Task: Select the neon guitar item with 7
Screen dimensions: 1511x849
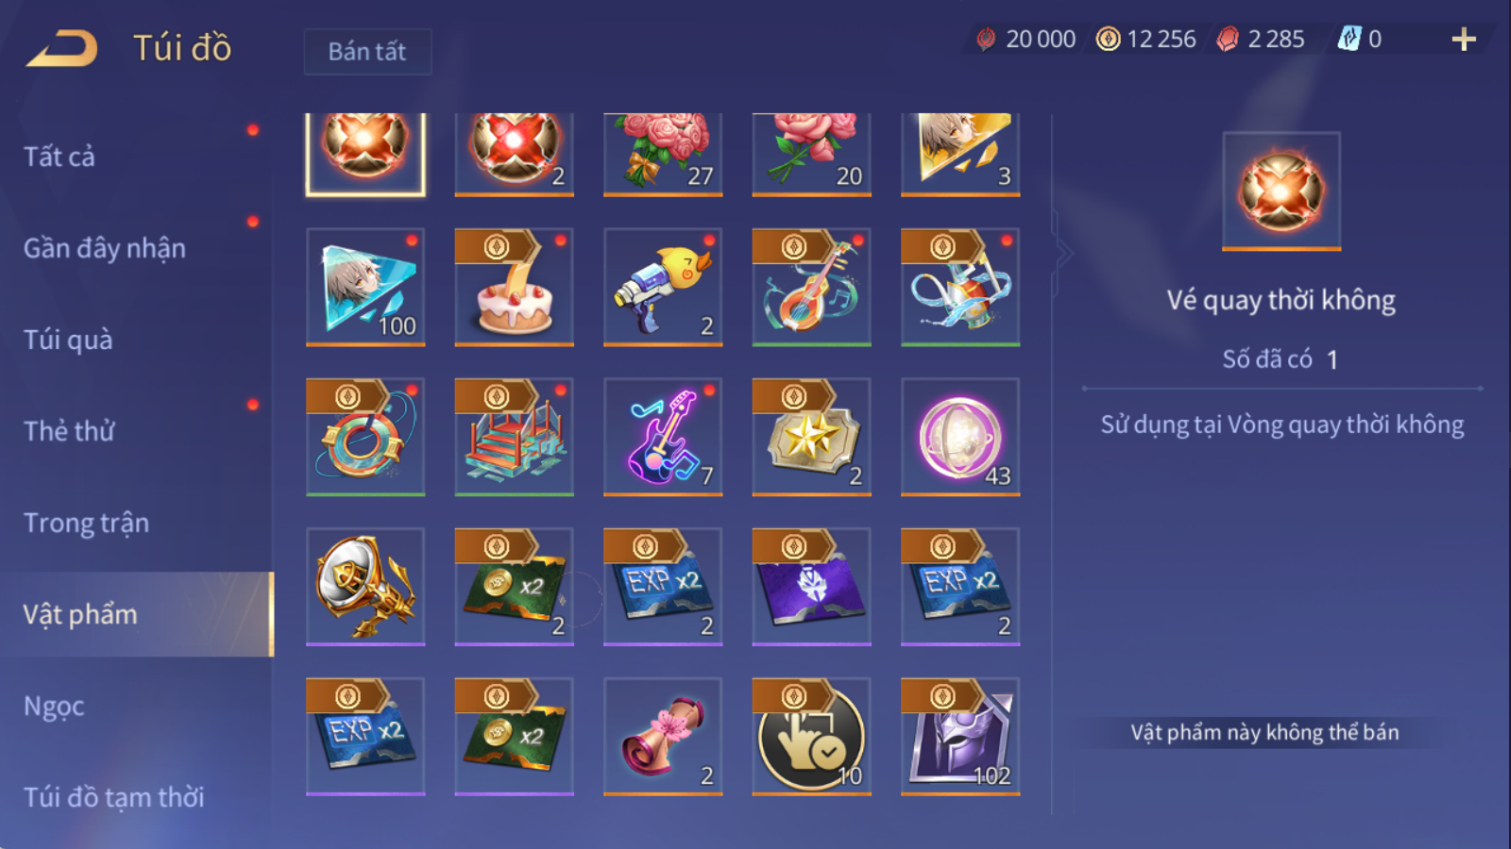Action: [x=663, y=437]
